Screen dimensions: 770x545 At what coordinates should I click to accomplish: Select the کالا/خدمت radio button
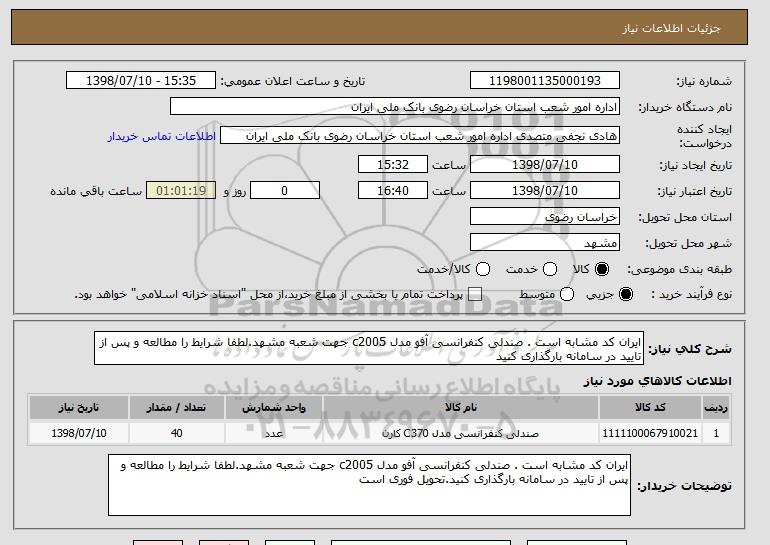pos(483,269)
